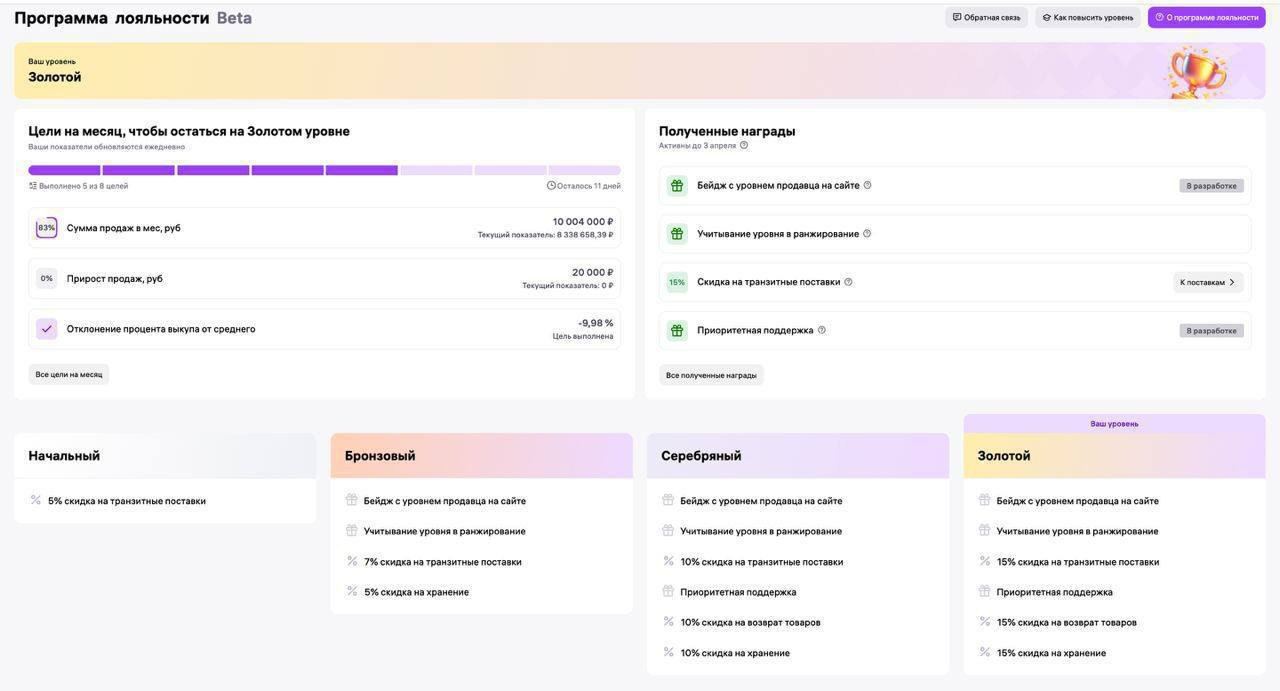Image resolution: width=1280 pixels, height=691 pixels.
Task: Click the gold trophy image in the level banner
Action: [1196, 71]
